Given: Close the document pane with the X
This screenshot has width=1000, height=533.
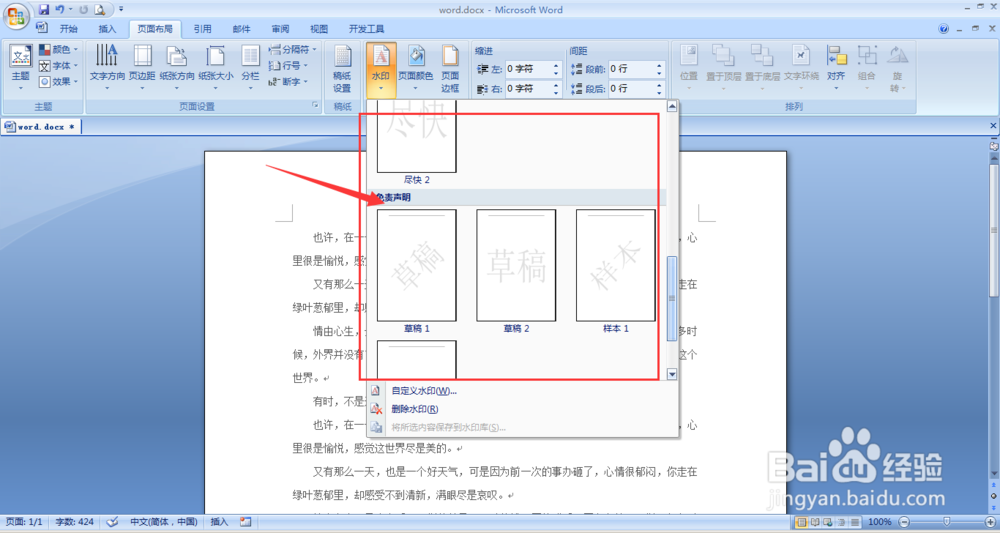Looking at the screenshot, I should [992, 126].
